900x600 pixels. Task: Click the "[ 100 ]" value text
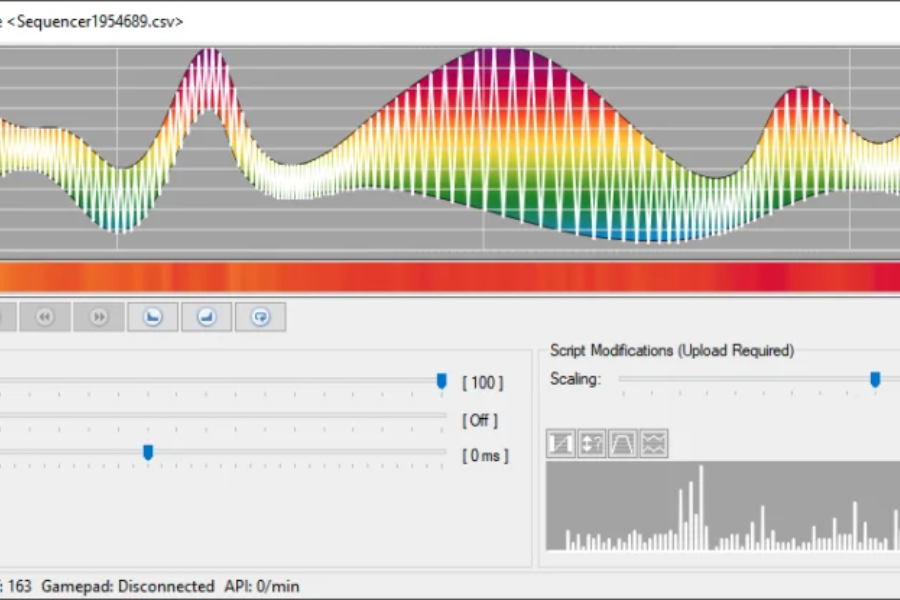(483, 383)
